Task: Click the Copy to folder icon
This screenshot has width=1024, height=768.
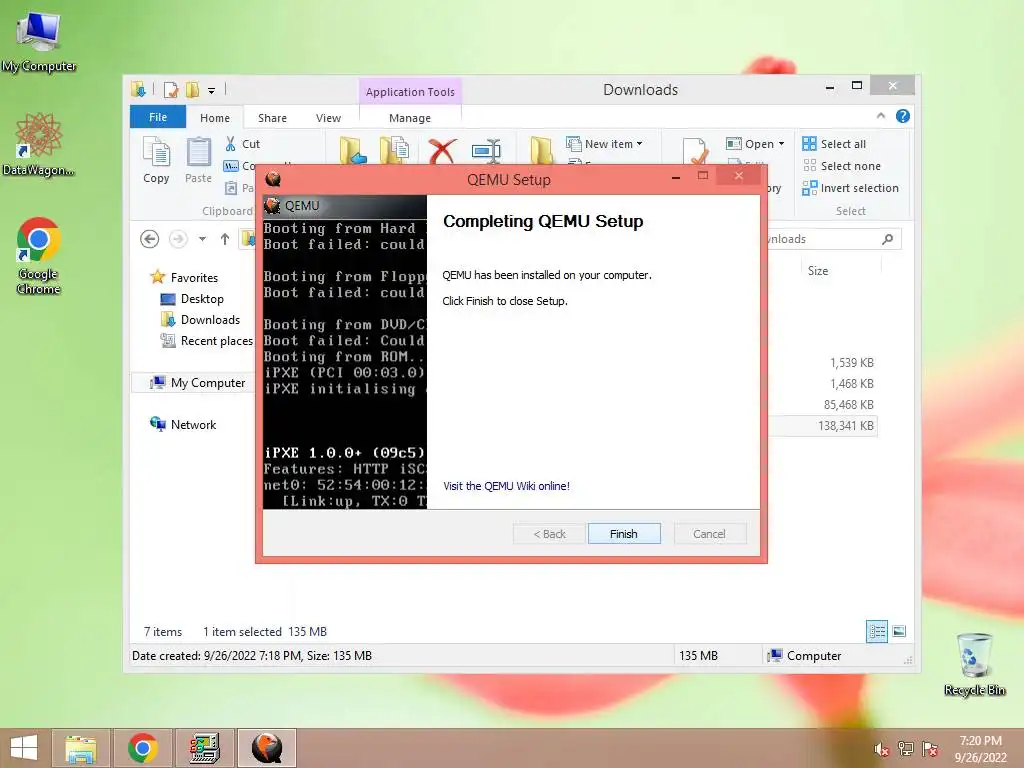Action: (394, 150)
